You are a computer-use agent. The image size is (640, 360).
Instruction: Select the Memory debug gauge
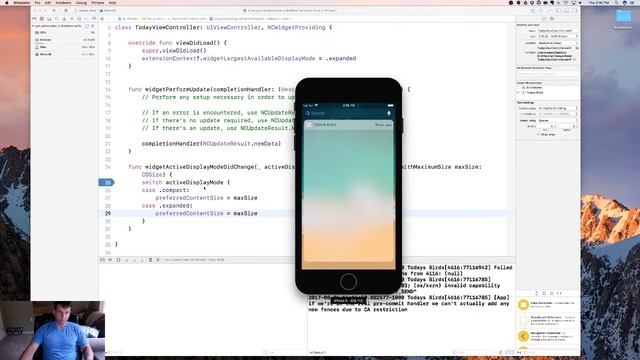[64, 40]
